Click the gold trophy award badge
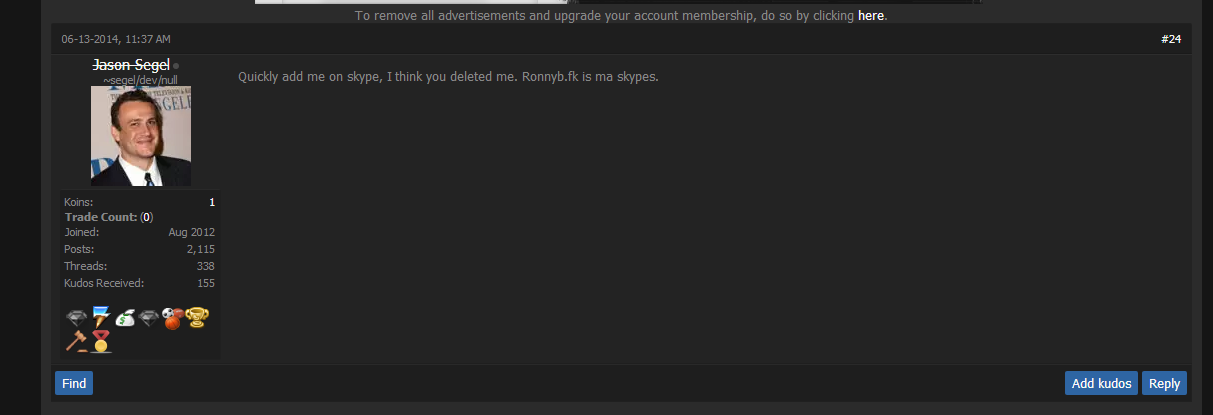 tap(197, 319)
